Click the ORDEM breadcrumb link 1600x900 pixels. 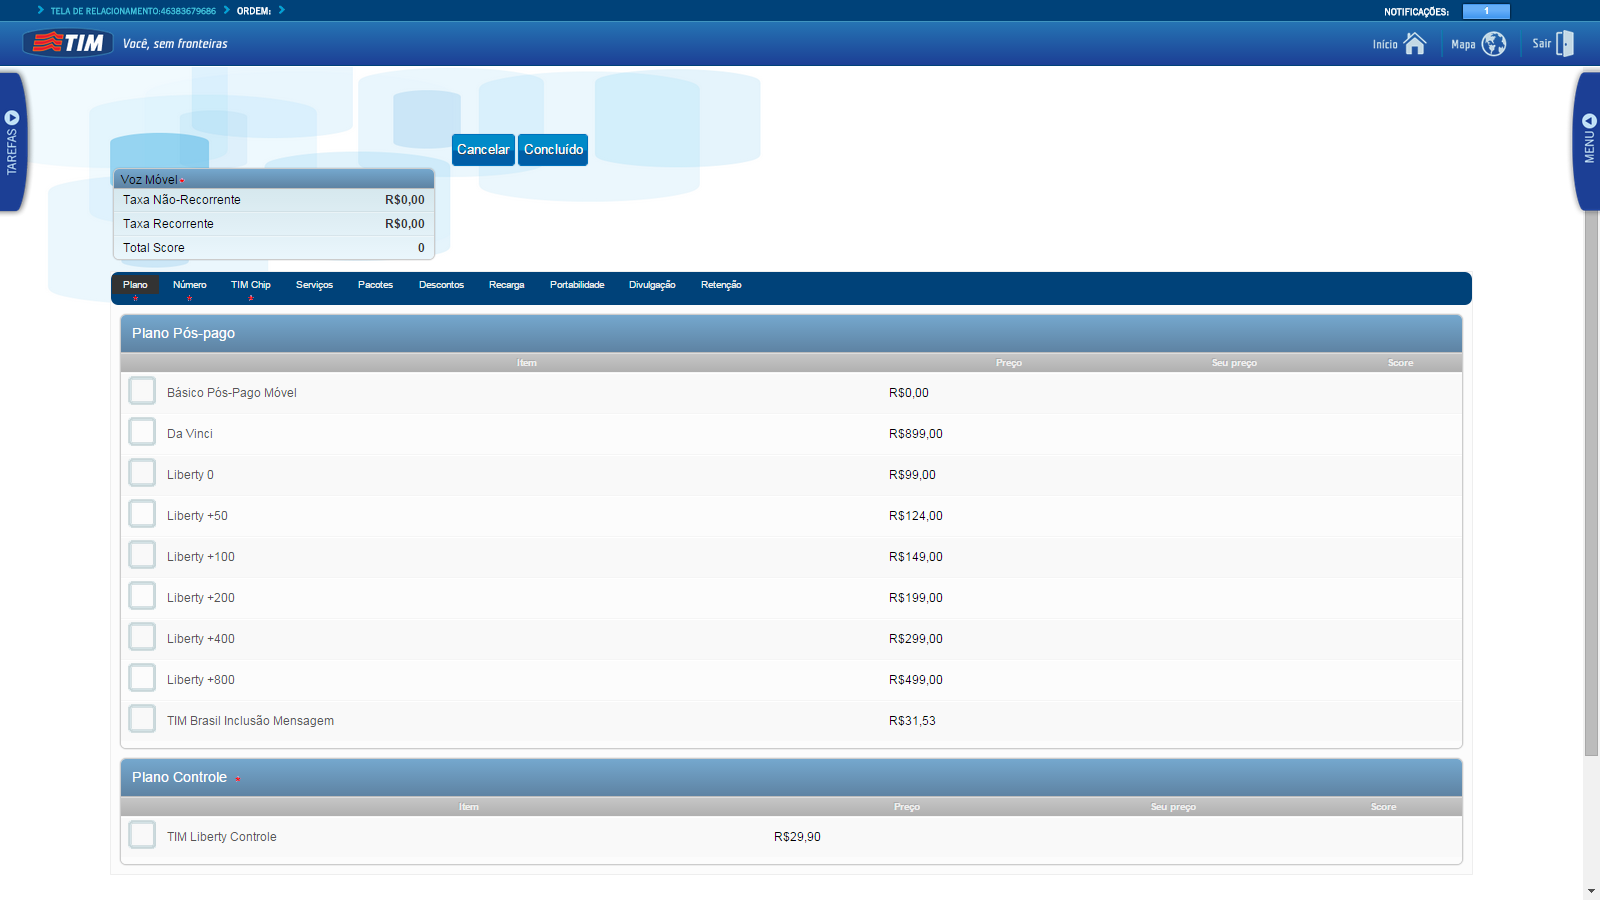tap(254, 11)
